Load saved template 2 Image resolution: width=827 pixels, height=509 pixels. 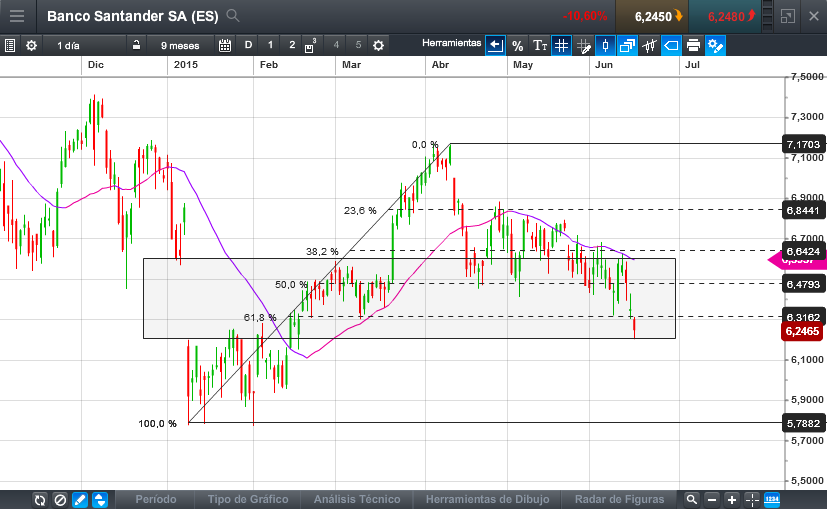(x=292, y=45)
